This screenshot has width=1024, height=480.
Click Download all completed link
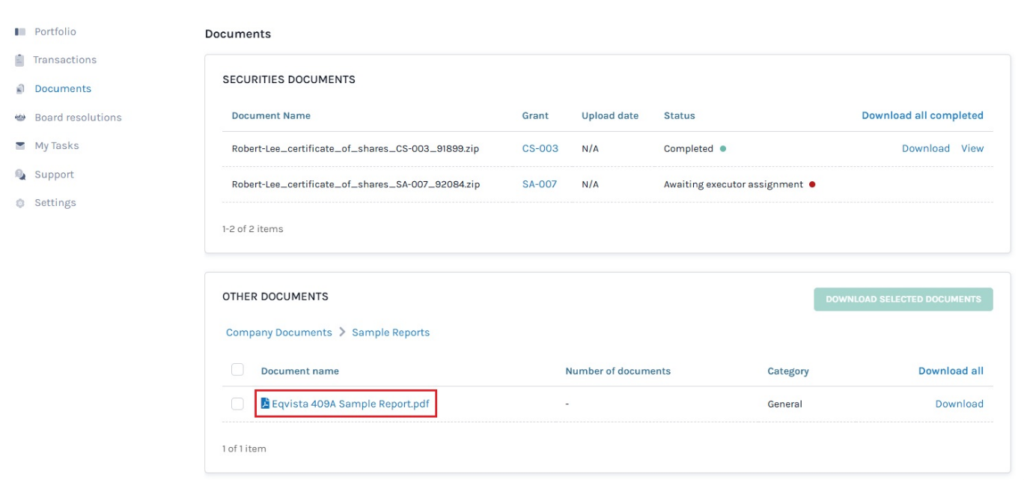point(922,115)
